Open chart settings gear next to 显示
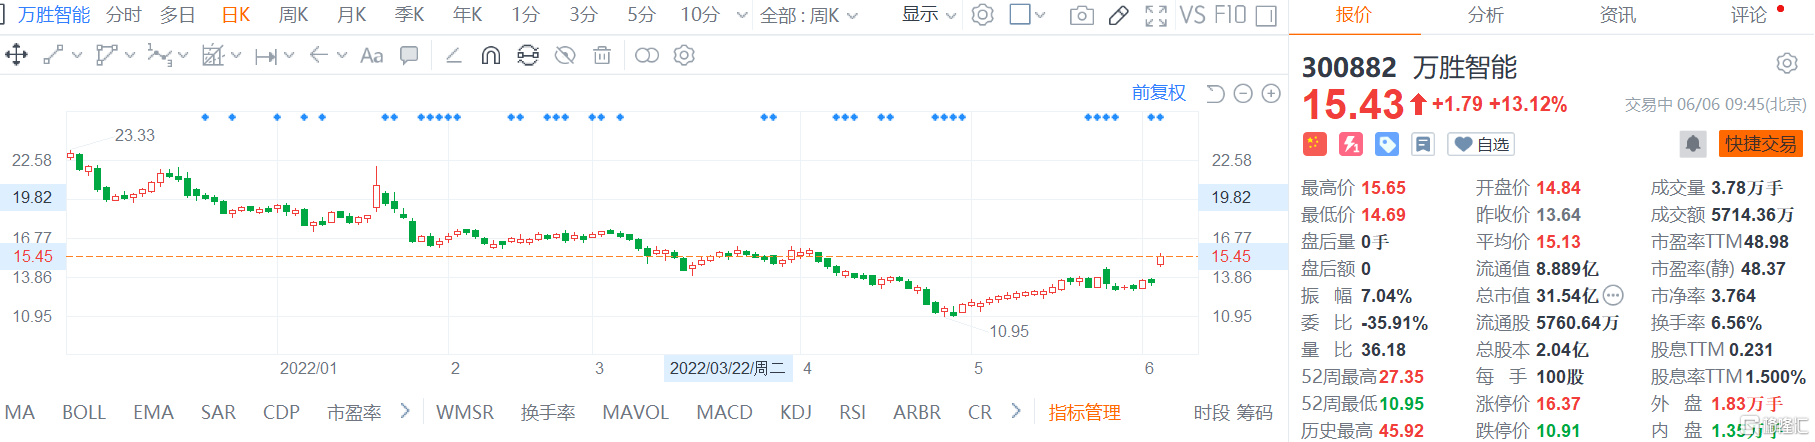This screenshot has height=442, width=1815. pyautogui.click(x=983, y=15)
